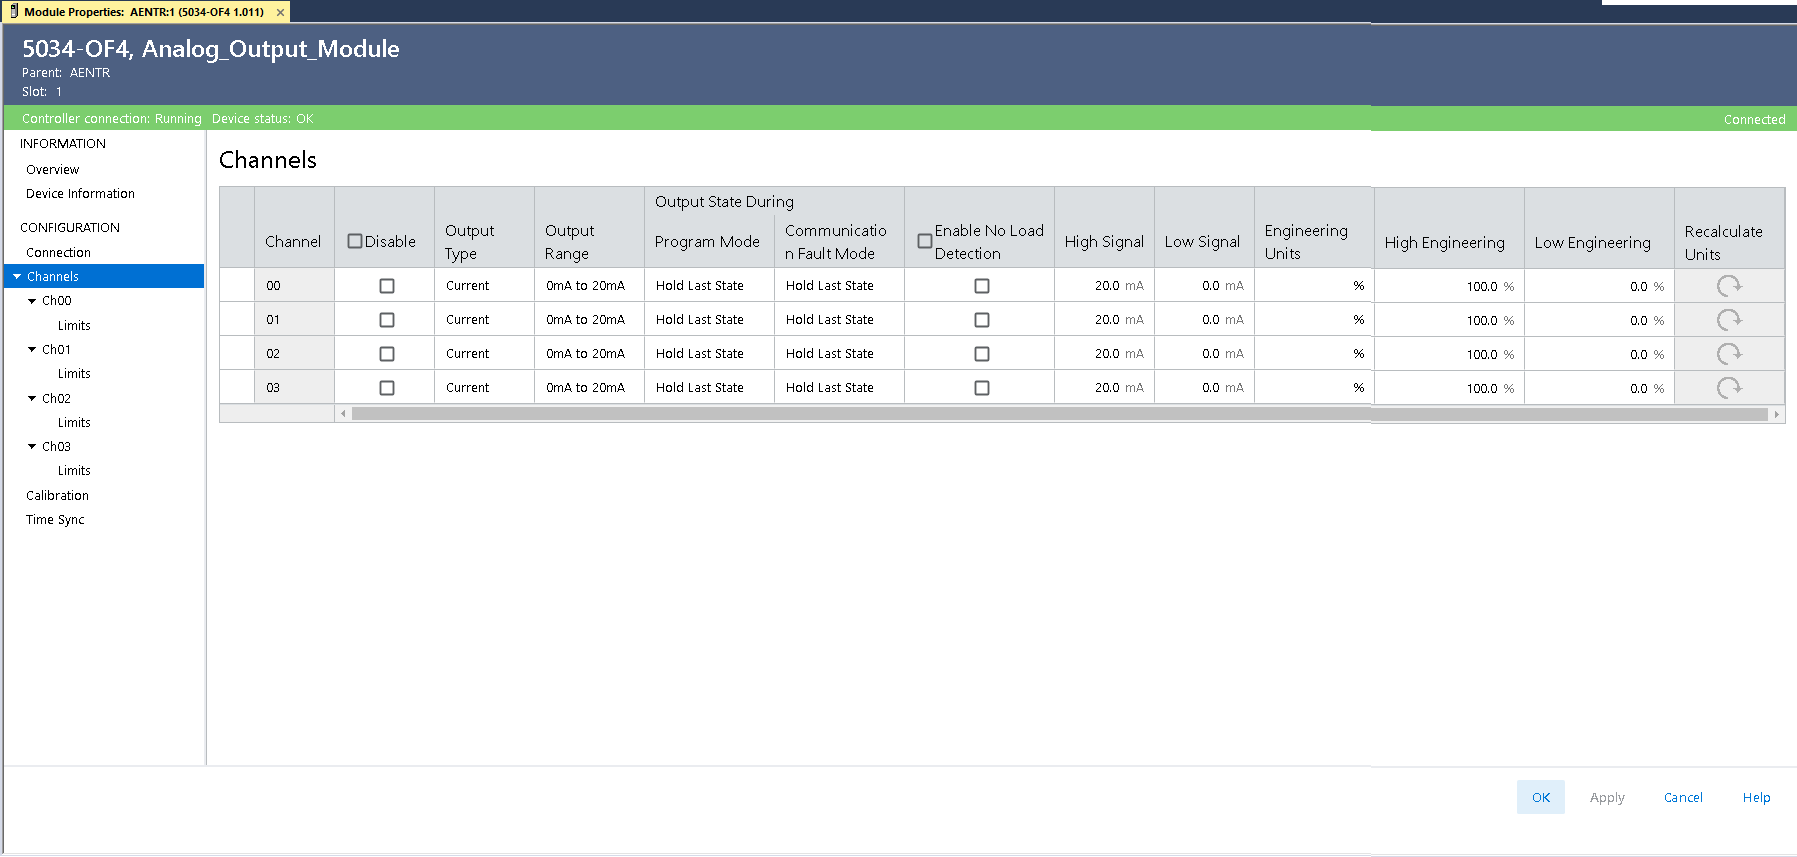Click the Cancel link
The height and width of the screenshot is (857, 1797).
pyautogui.click(x=1683, y=797)
